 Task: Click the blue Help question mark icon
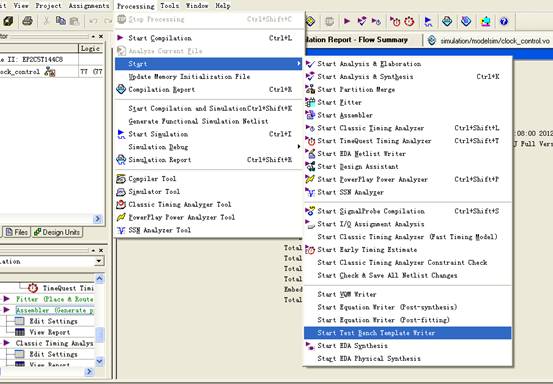[504, 22]
